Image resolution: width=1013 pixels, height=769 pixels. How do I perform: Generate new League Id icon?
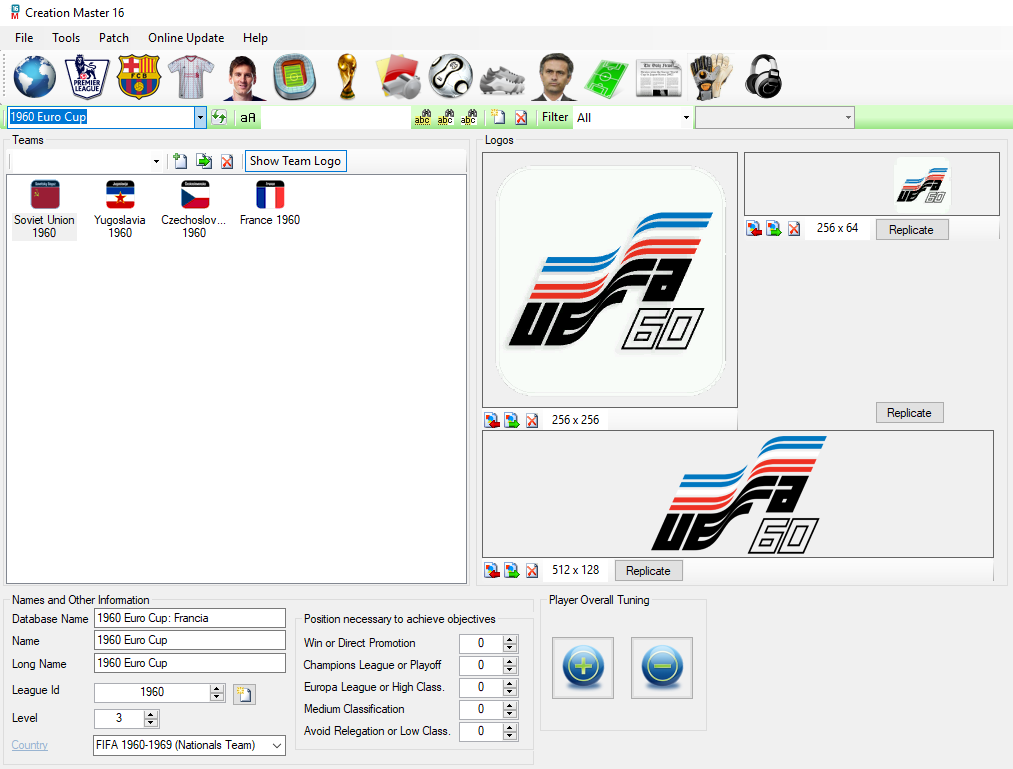(x=244, y=694)
